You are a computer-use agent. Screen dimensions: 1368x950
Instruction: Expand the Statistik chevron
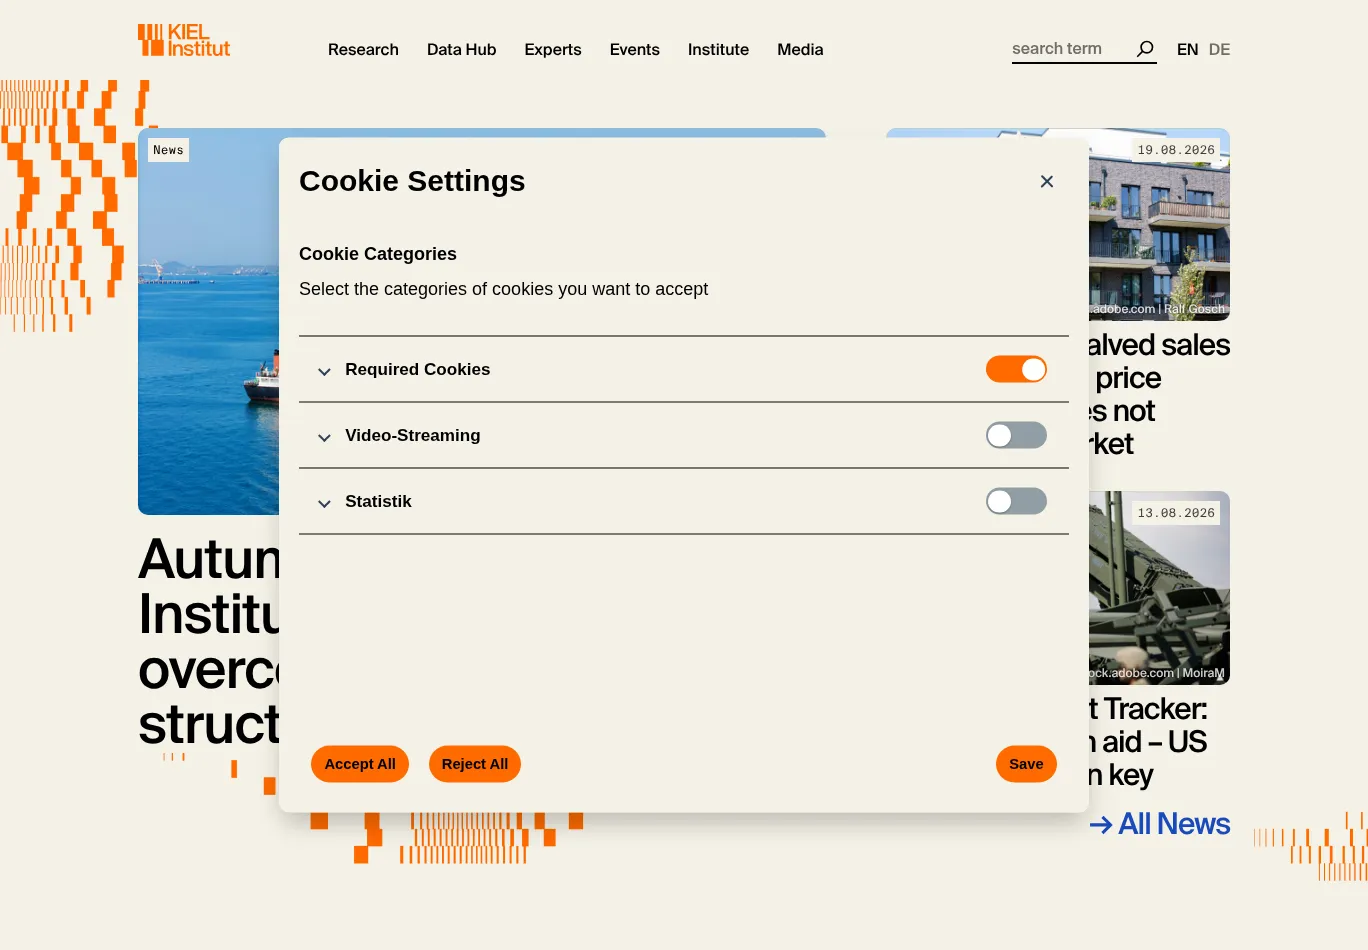point(324,504)
